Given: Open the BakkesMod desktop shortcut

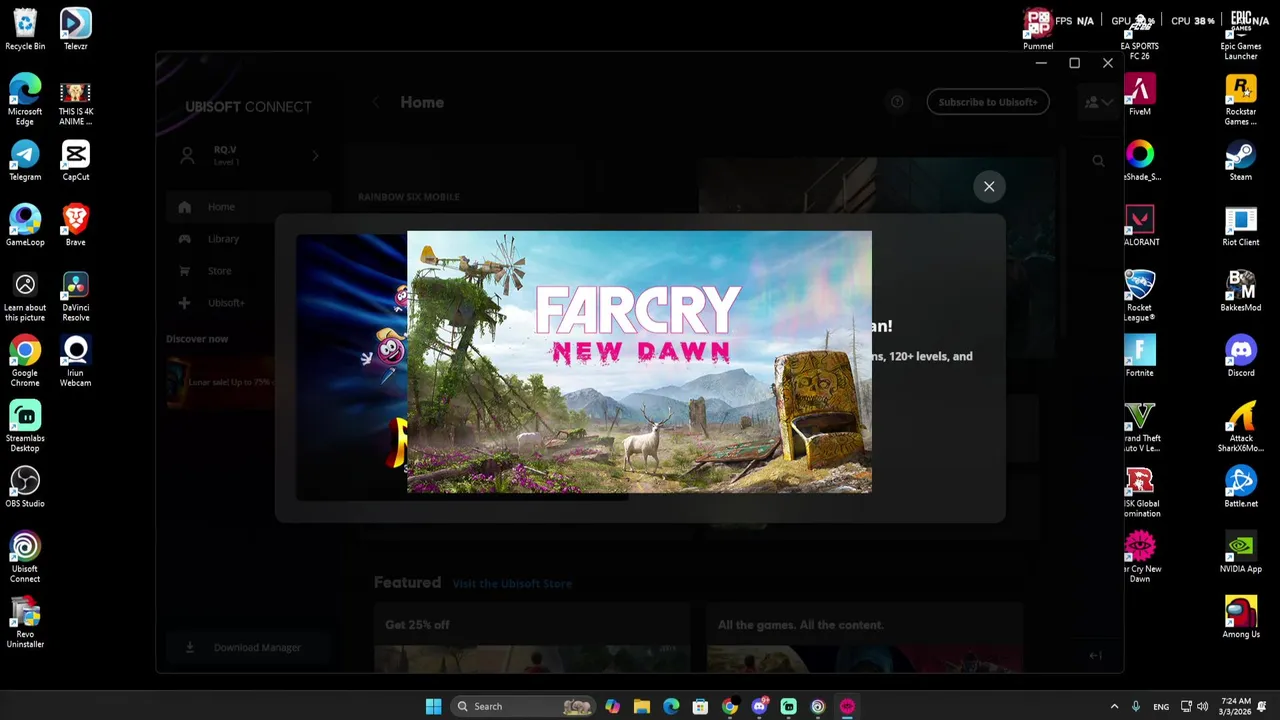Looking at the screenshot, I should click(x=1240, y=290).
